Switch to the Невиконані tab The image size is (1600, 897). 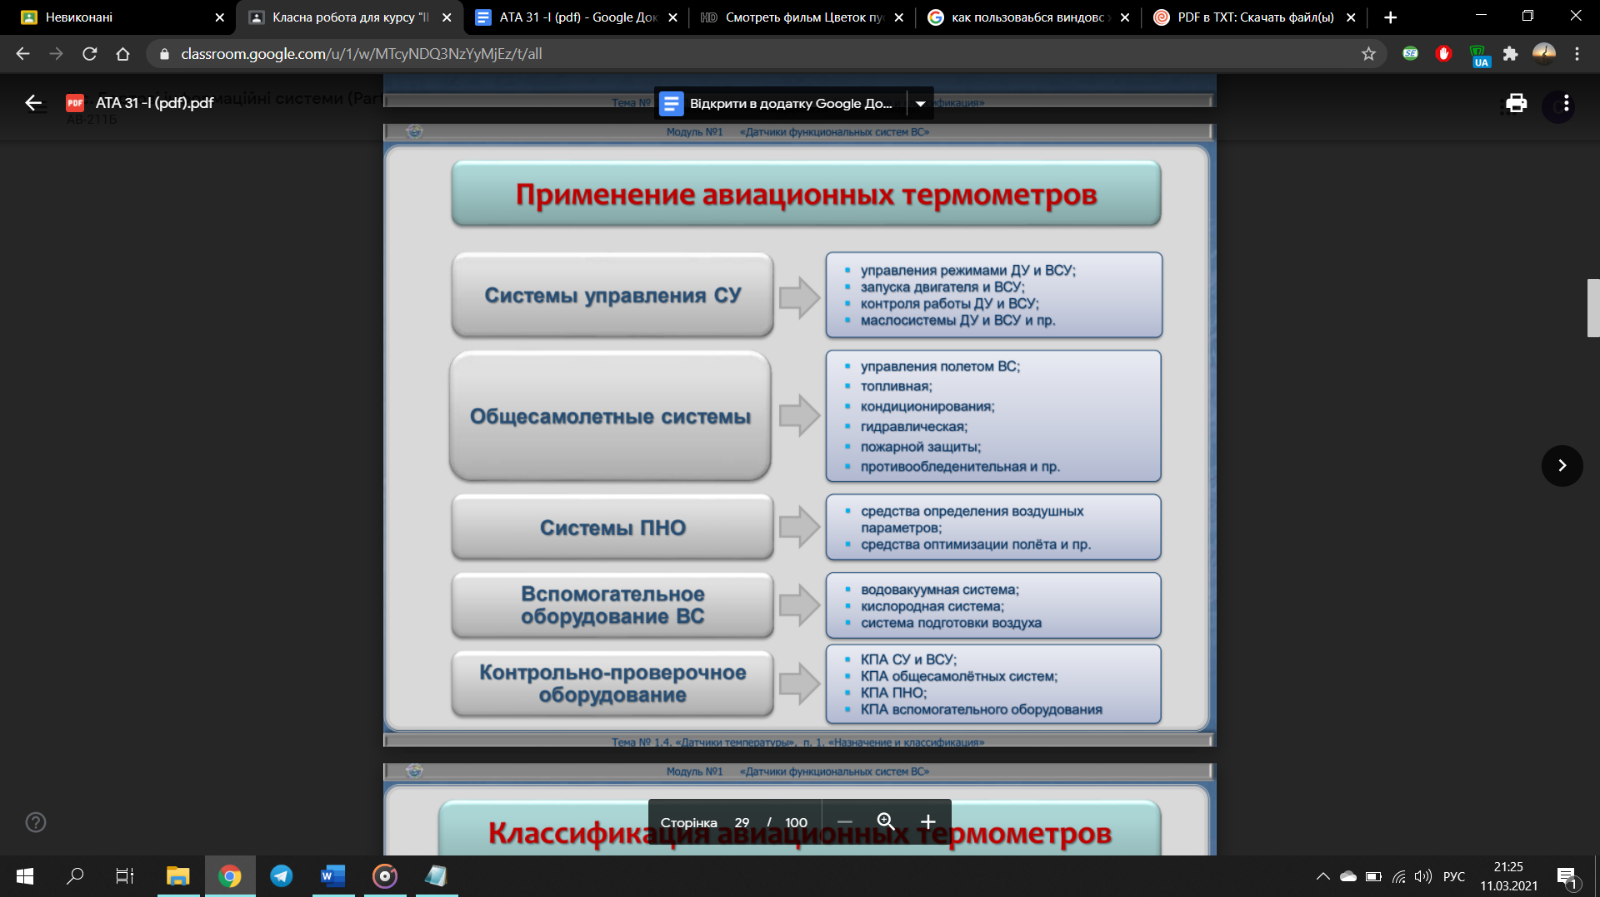[116, 17]
